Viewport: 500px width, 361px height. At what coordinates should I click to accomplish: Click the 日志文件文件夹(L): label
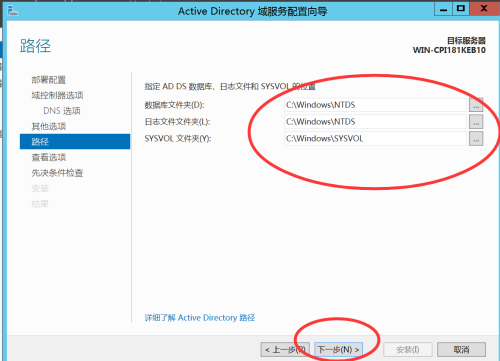pos(177,122)
